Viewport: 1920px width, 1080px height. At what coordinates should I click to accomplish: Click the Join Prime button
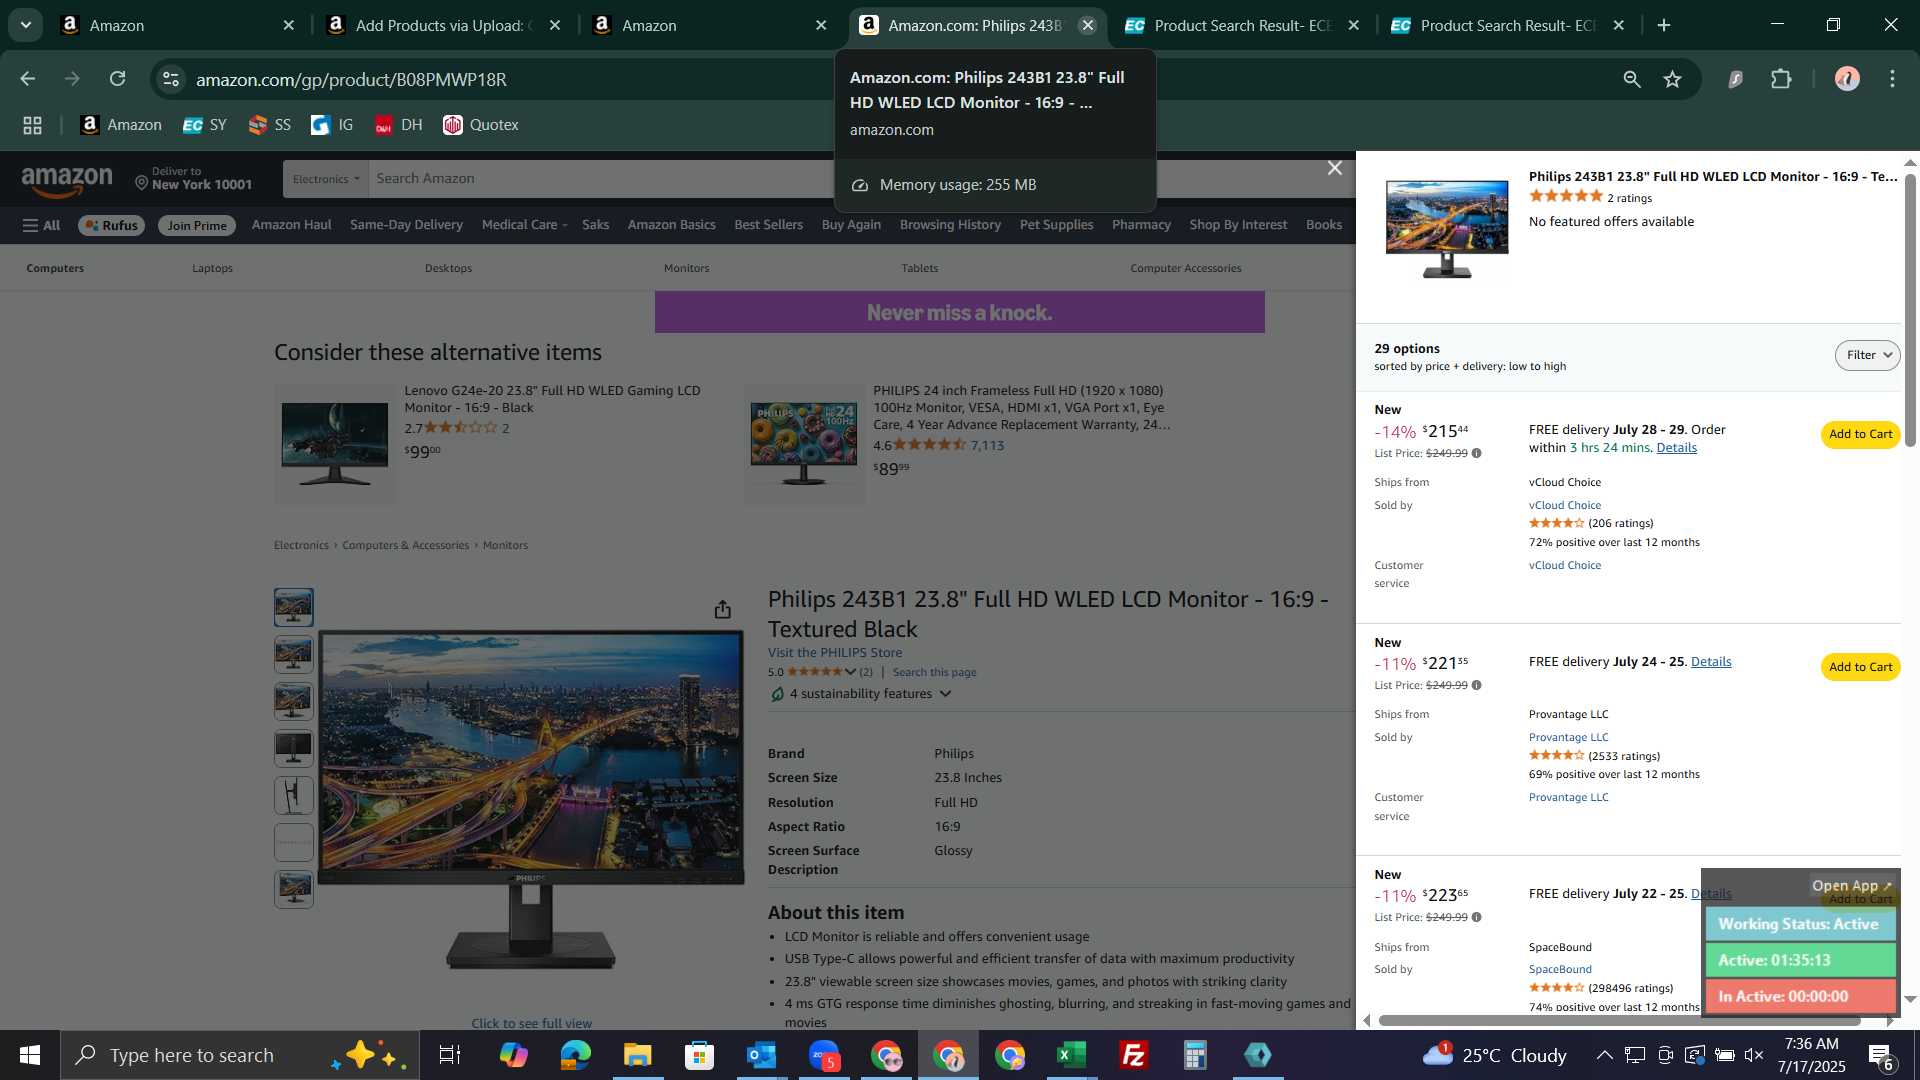[197, 226]
